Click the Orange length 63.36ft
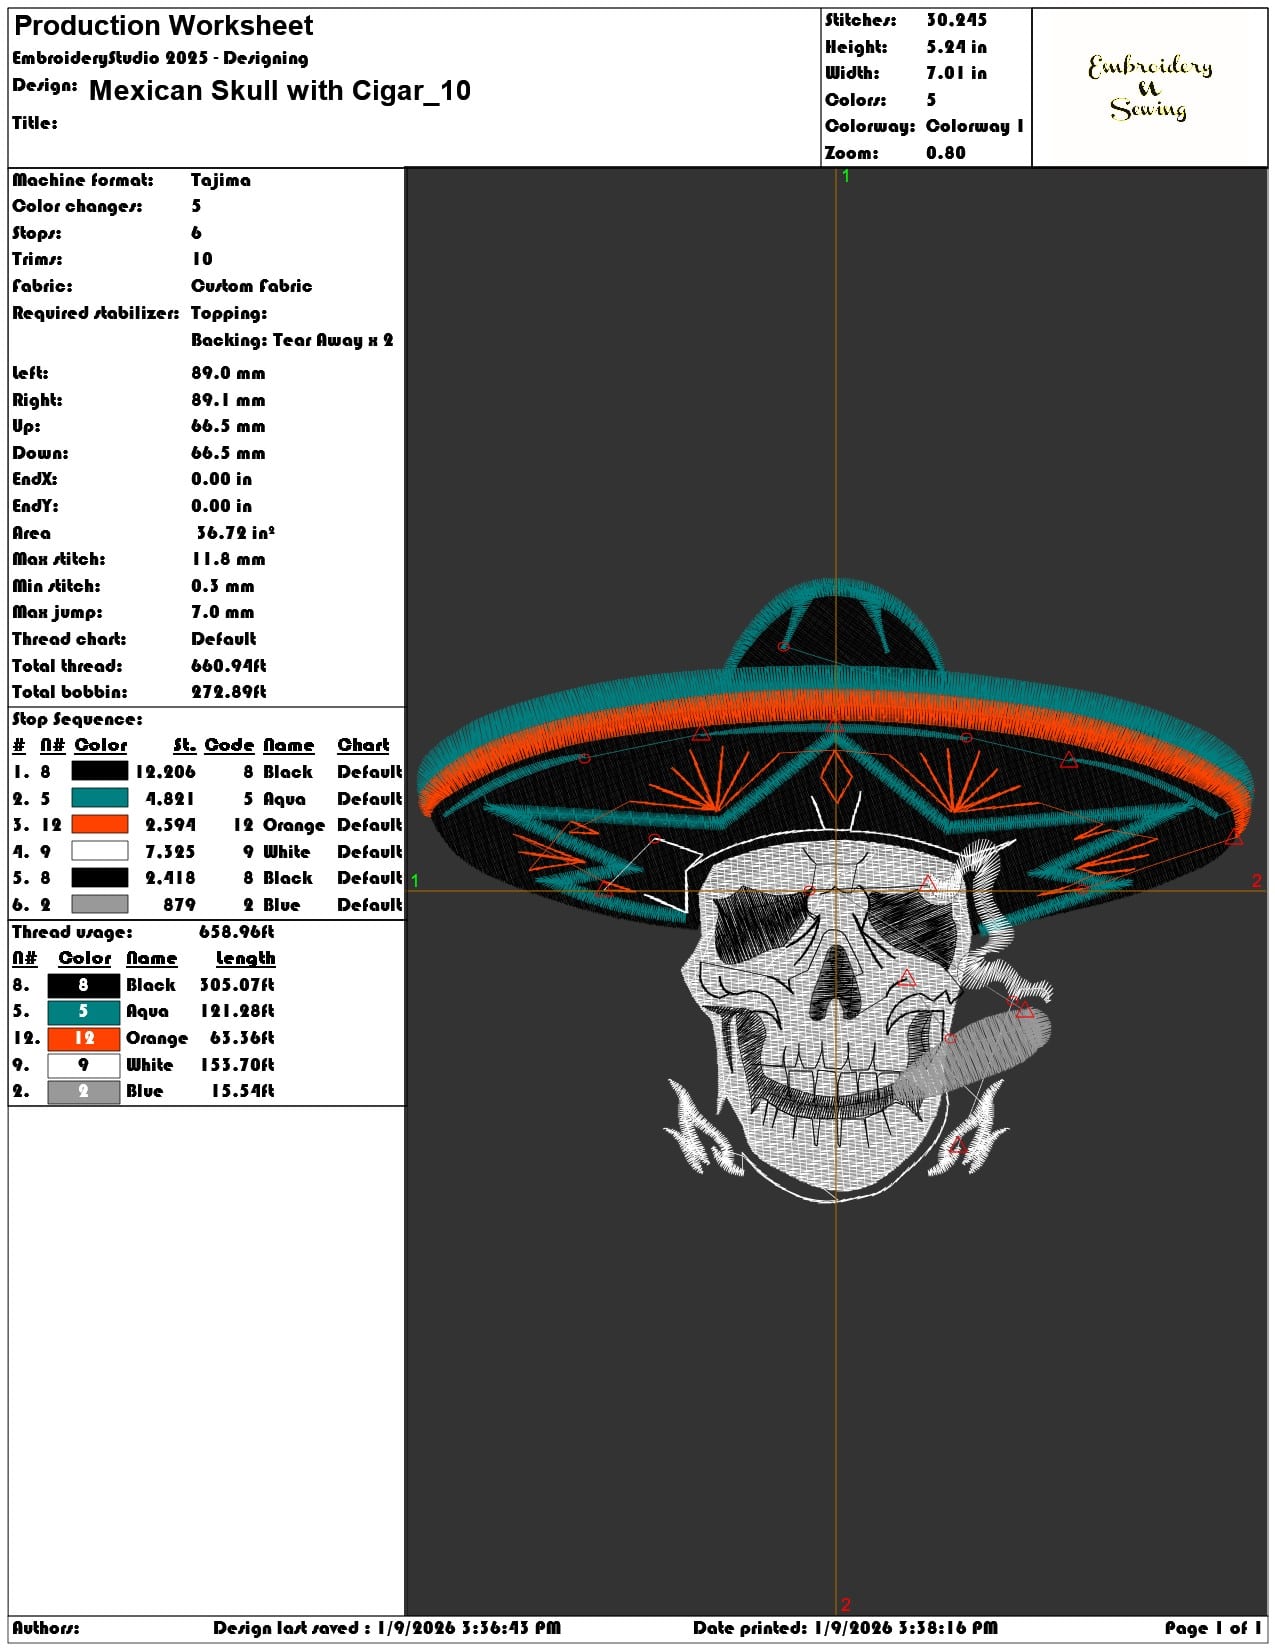This screenshot has height=1650, width=1275. [x=242, y=1038]
